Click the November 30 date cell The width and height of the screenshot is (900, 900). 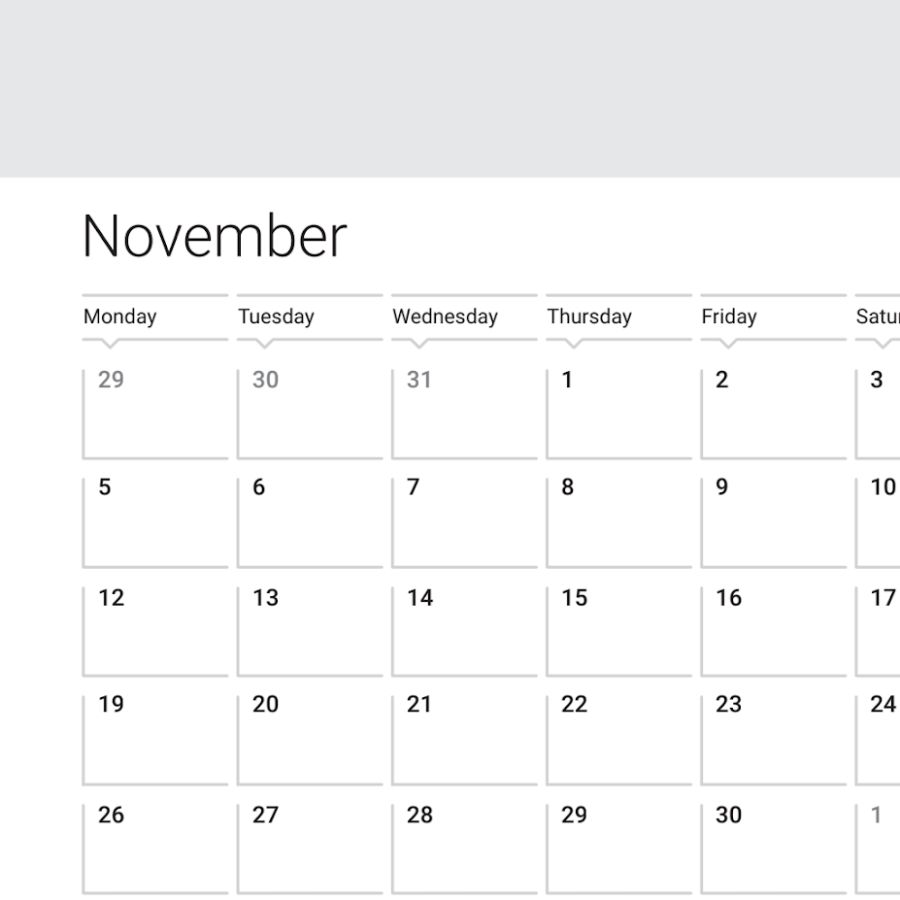click(x=773, y=848)
